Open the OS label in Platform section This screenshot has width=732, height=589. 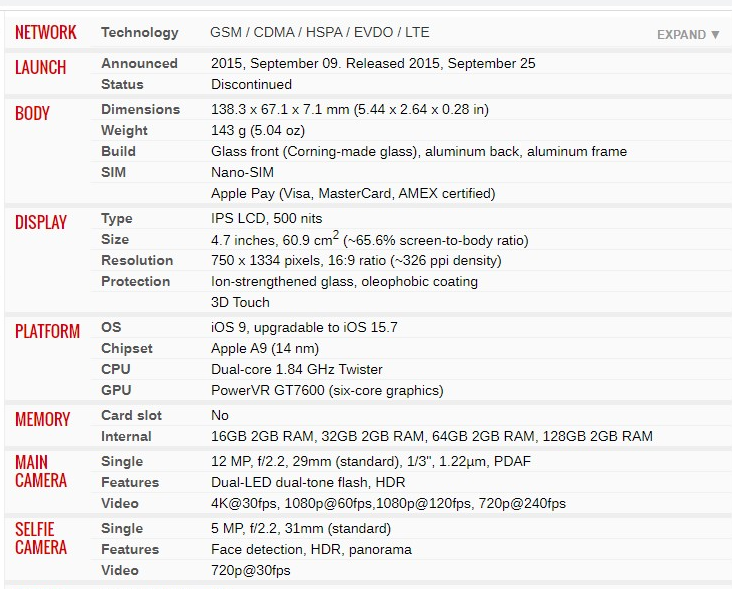click(111, 327)
